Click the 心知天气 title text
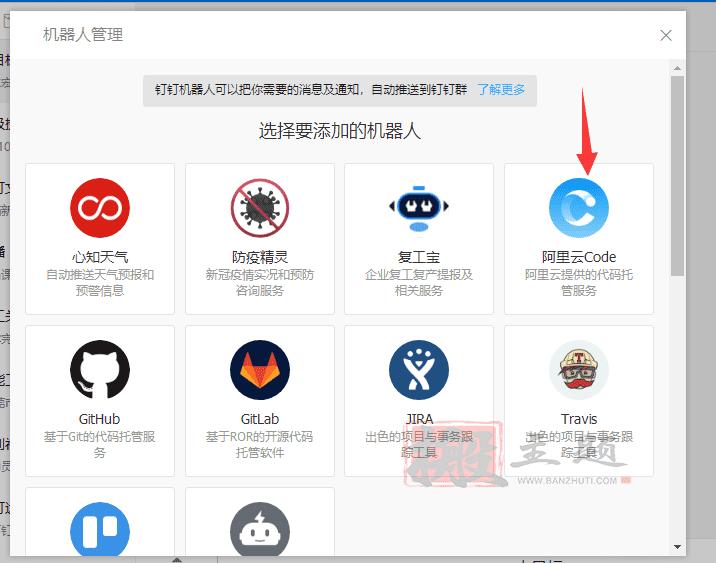716x563 pixels. pos(100,257)
